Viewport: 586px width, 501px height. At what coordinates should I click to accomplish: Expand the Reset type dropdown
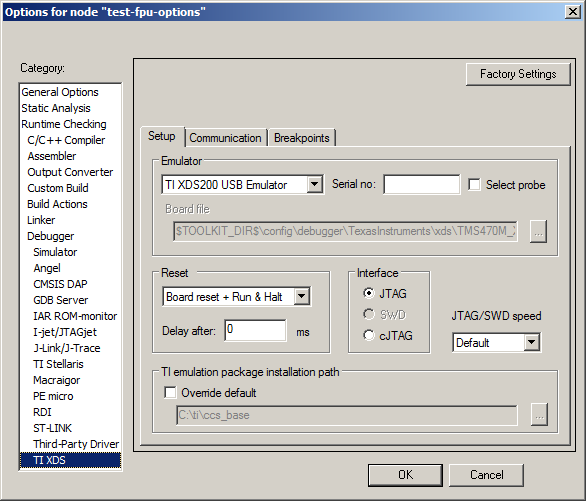[x=302, y=297]
